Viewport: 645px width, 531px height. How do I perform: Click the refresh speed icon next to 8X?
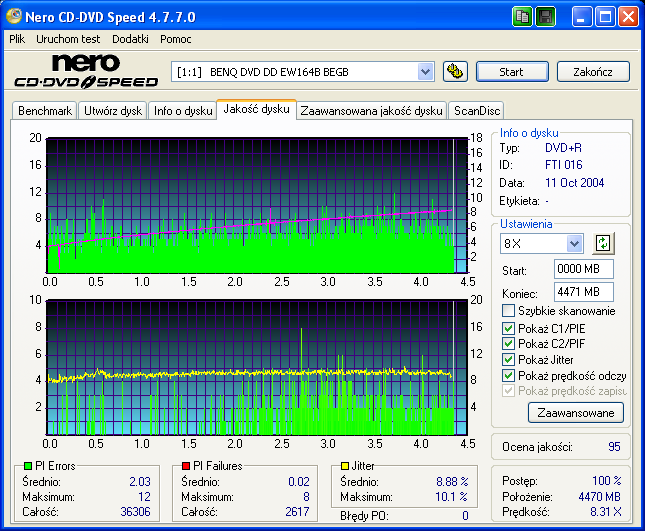[603, 243]
